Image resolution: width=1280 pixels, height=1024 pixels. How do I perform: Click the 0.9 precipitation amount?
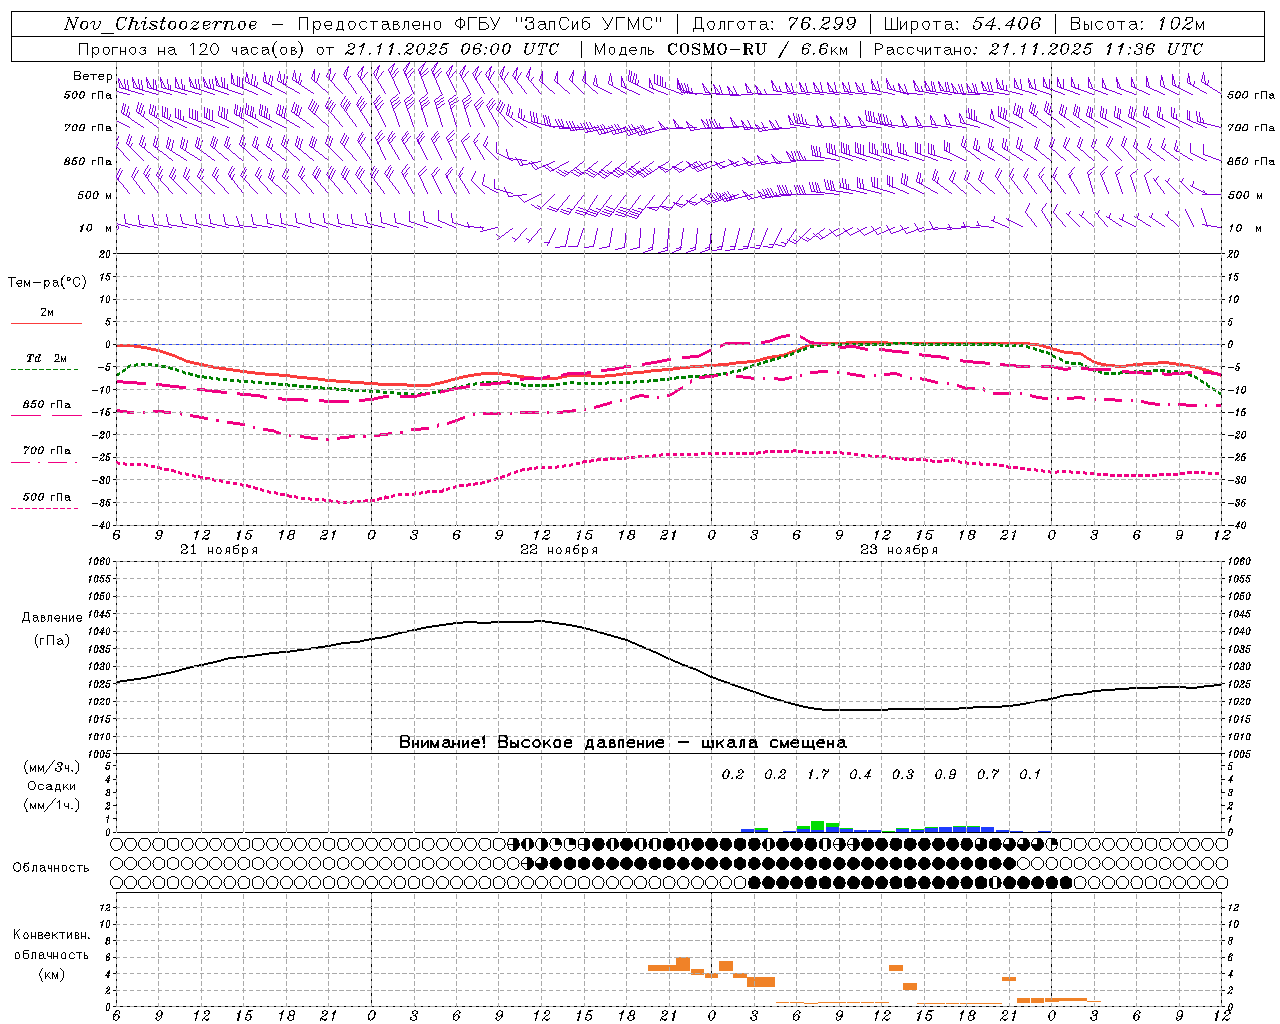pyautogui.click(x=945, y=774)
